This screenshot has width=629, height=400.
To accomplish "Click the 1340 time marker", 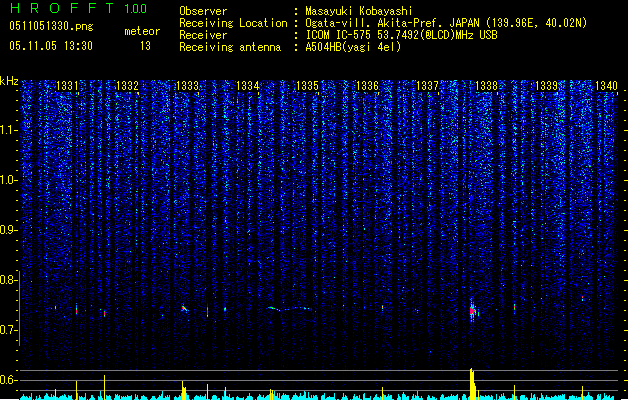I will 607,86.
